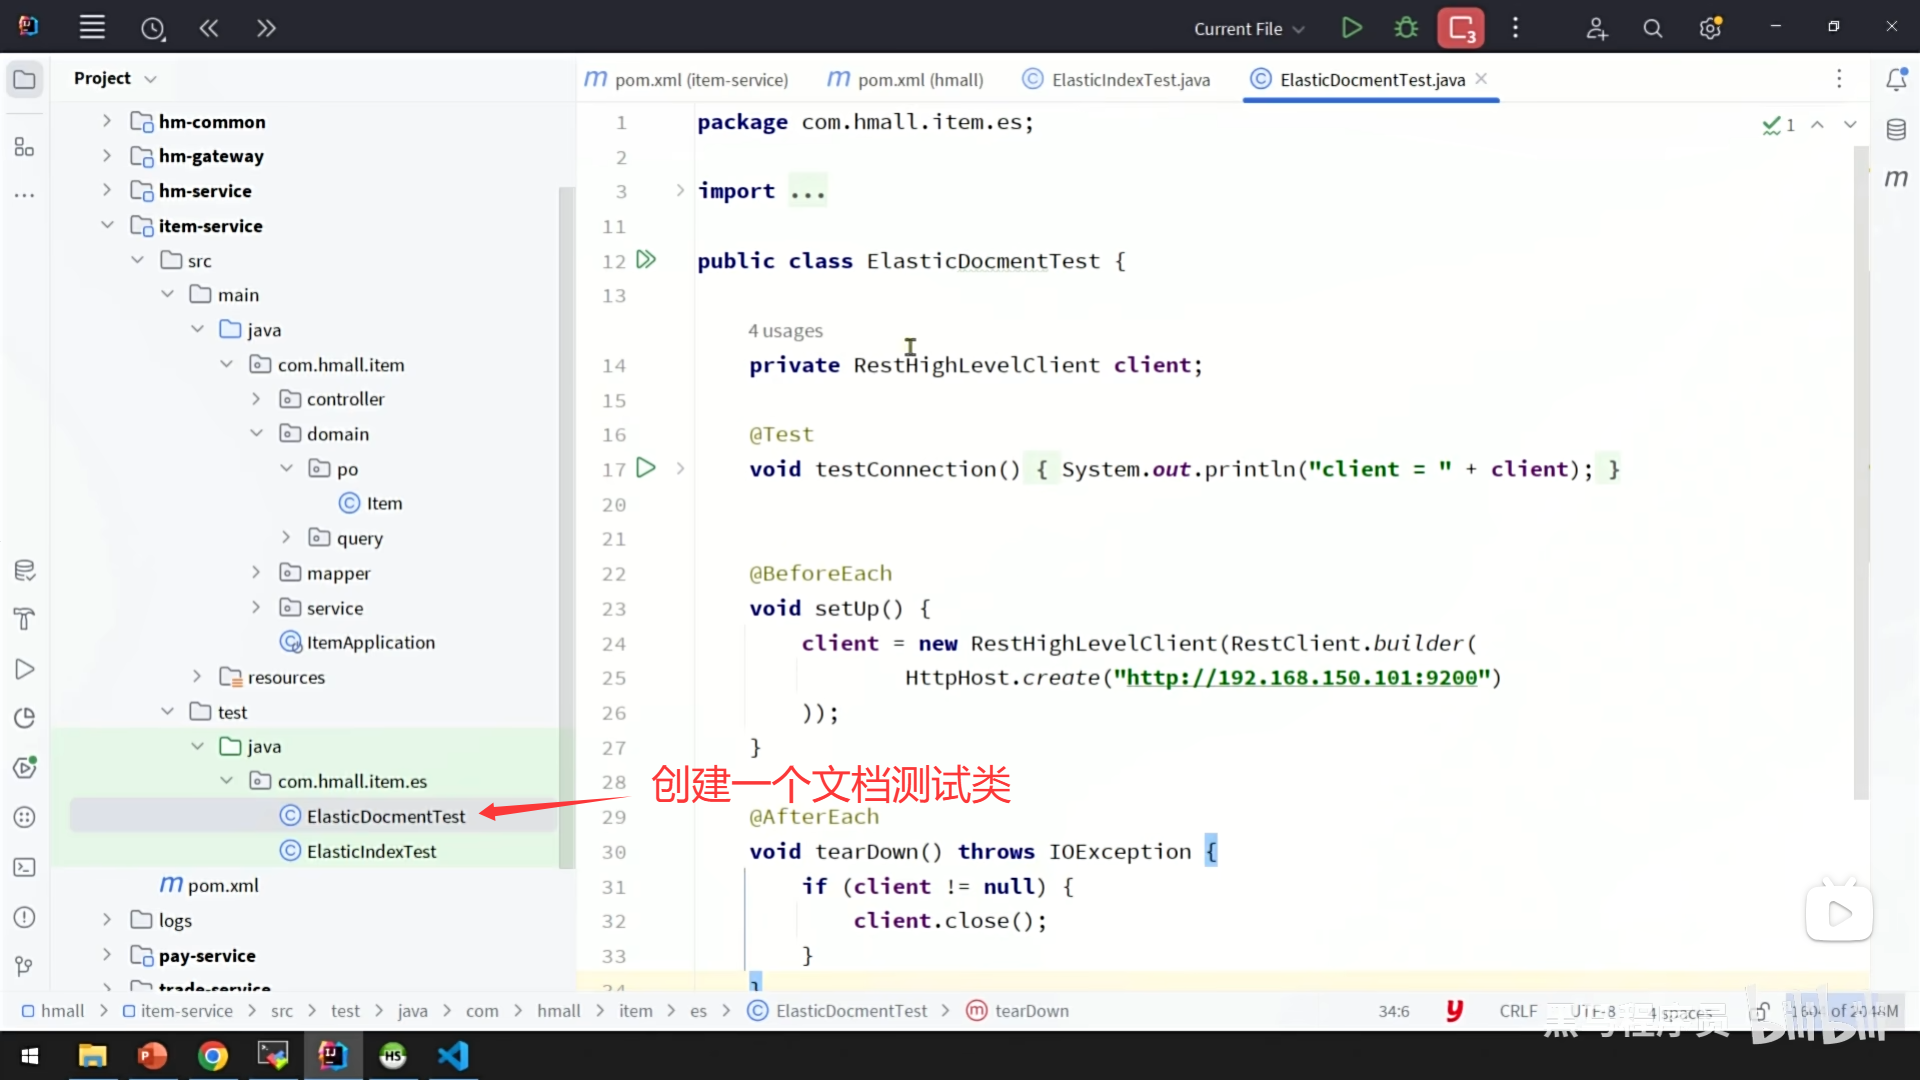Switch to the pom.xml (item-service) tab
Screen dimensions: 1920x1080
(700, 80)
